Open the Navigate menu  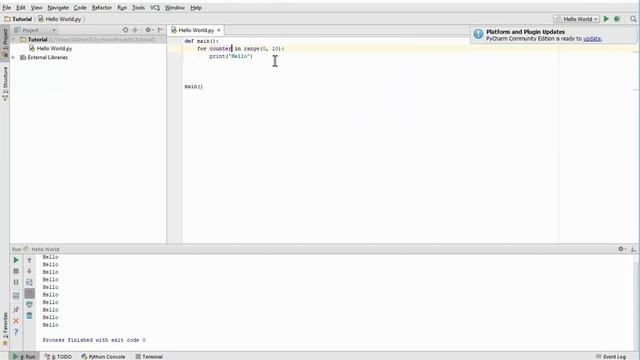58,8
